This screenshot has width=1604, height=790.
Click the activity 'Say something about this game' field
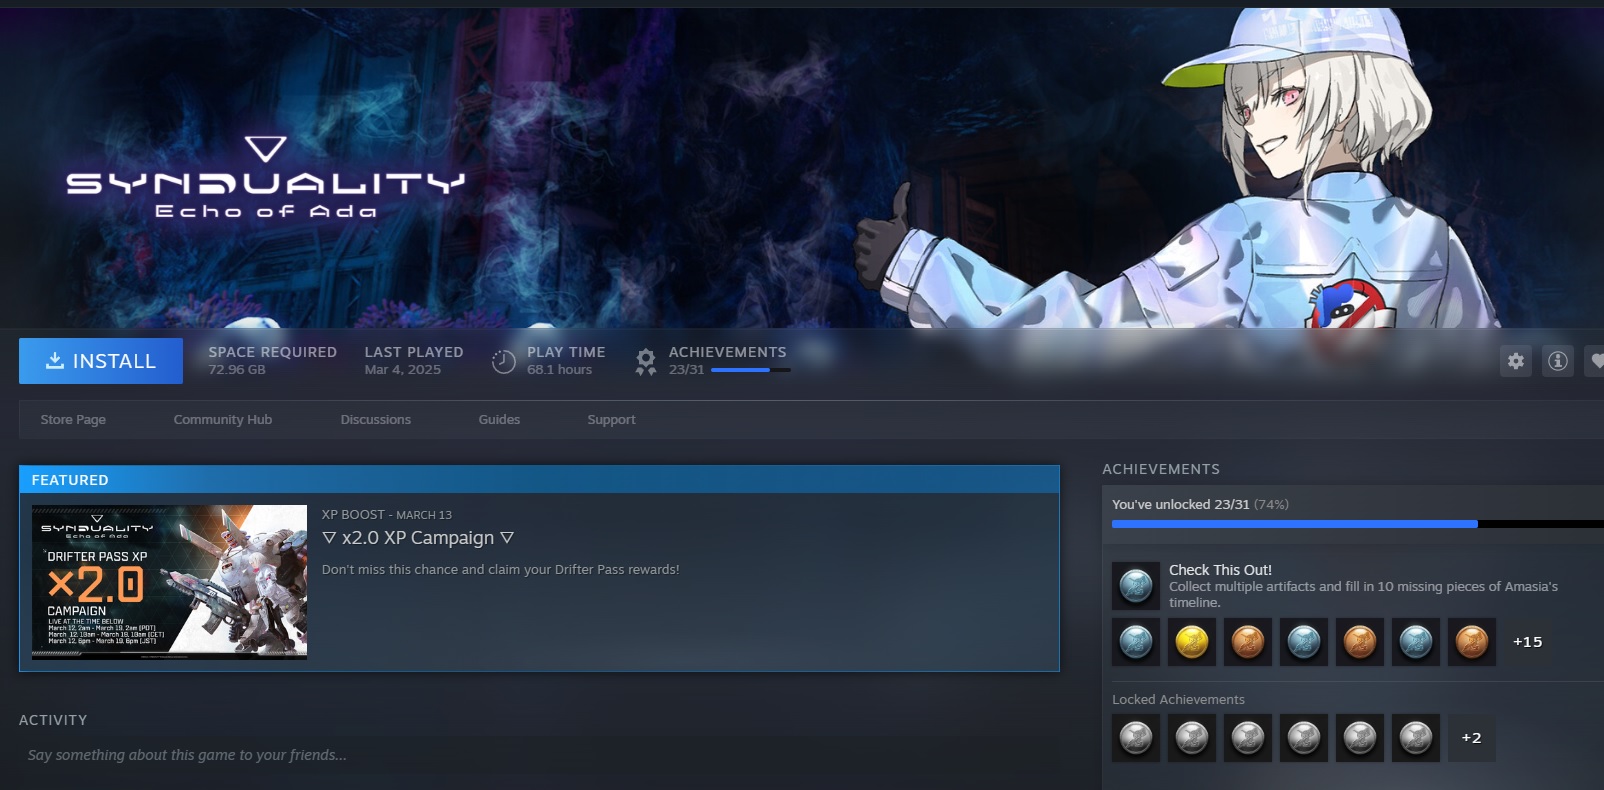click(540, 755)
